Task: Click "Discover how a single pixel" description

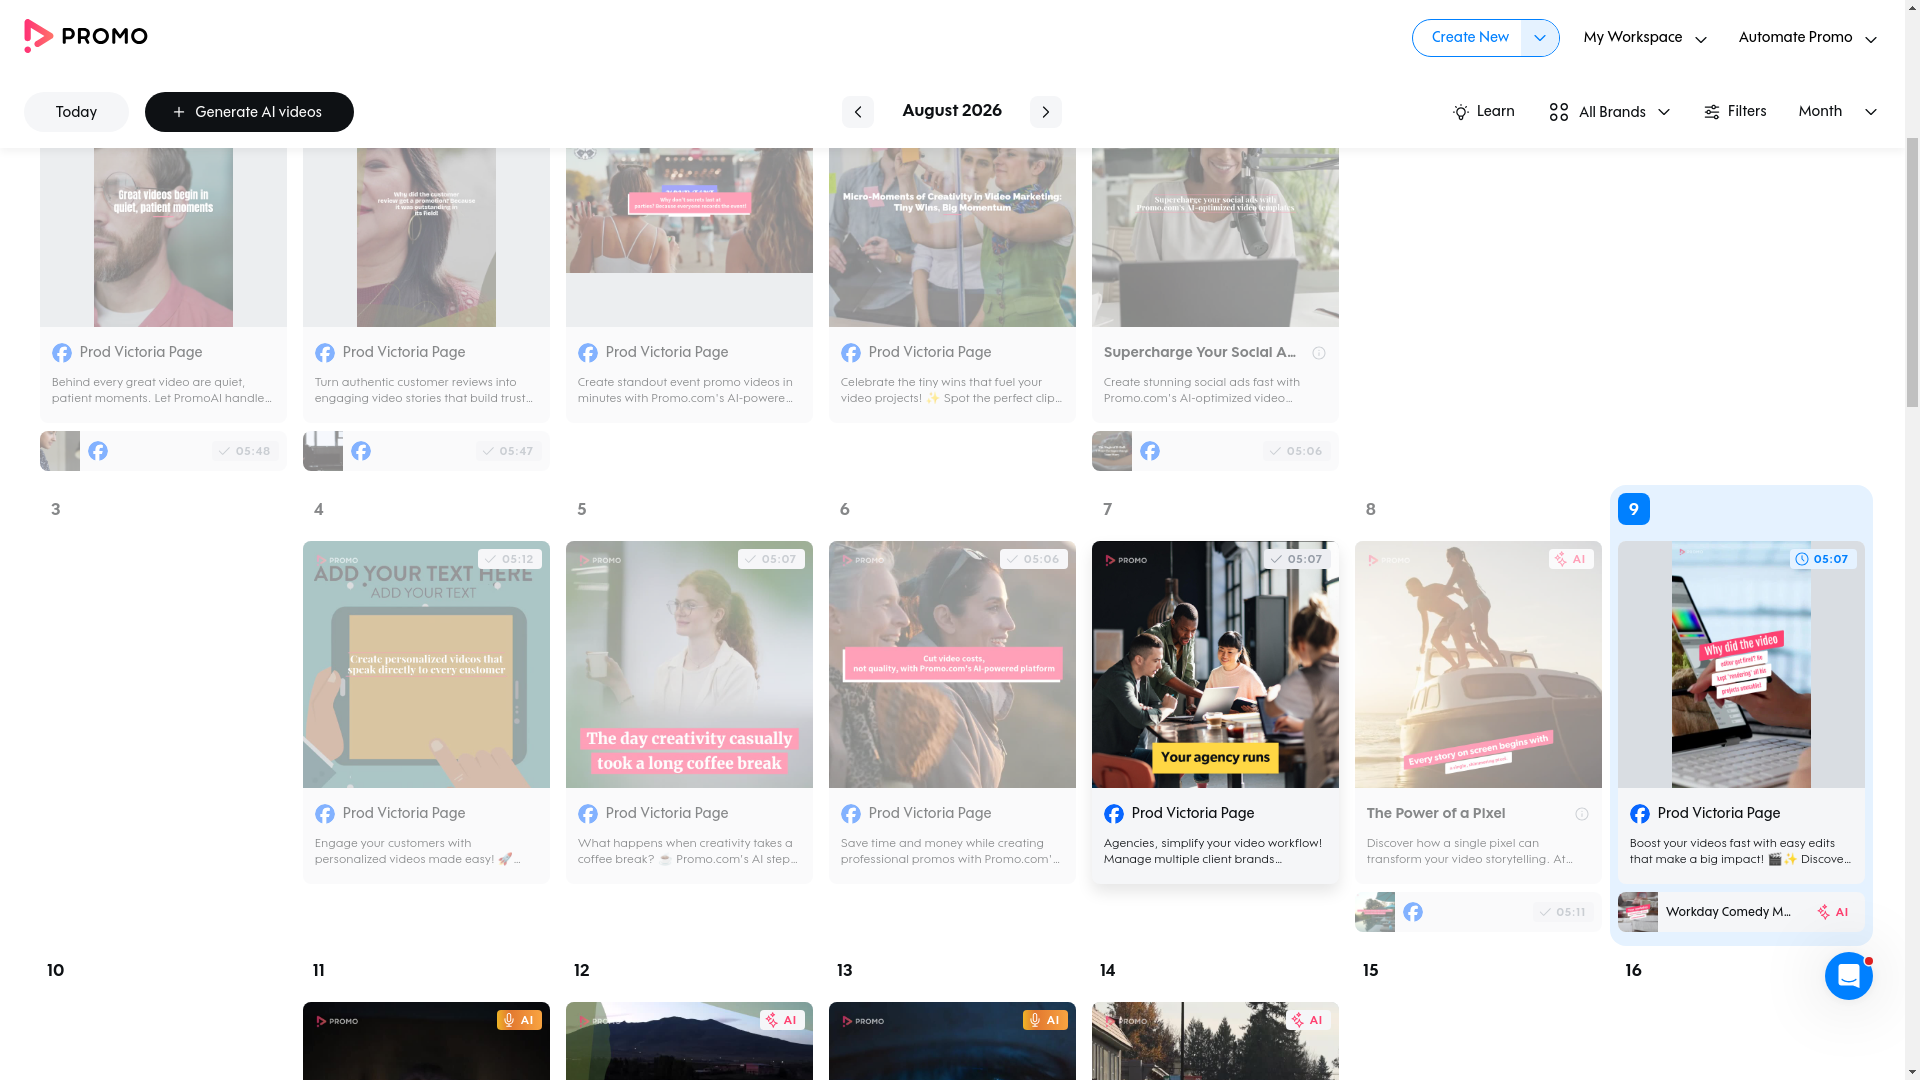Action: pos(1470,851)
